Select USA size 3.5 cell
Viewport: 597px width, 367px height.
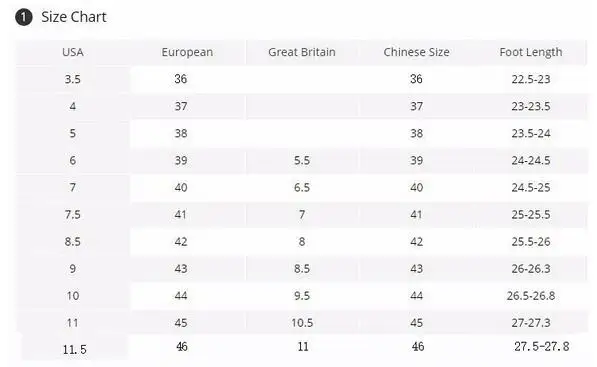pyautogui.click(x=73, y=79)
